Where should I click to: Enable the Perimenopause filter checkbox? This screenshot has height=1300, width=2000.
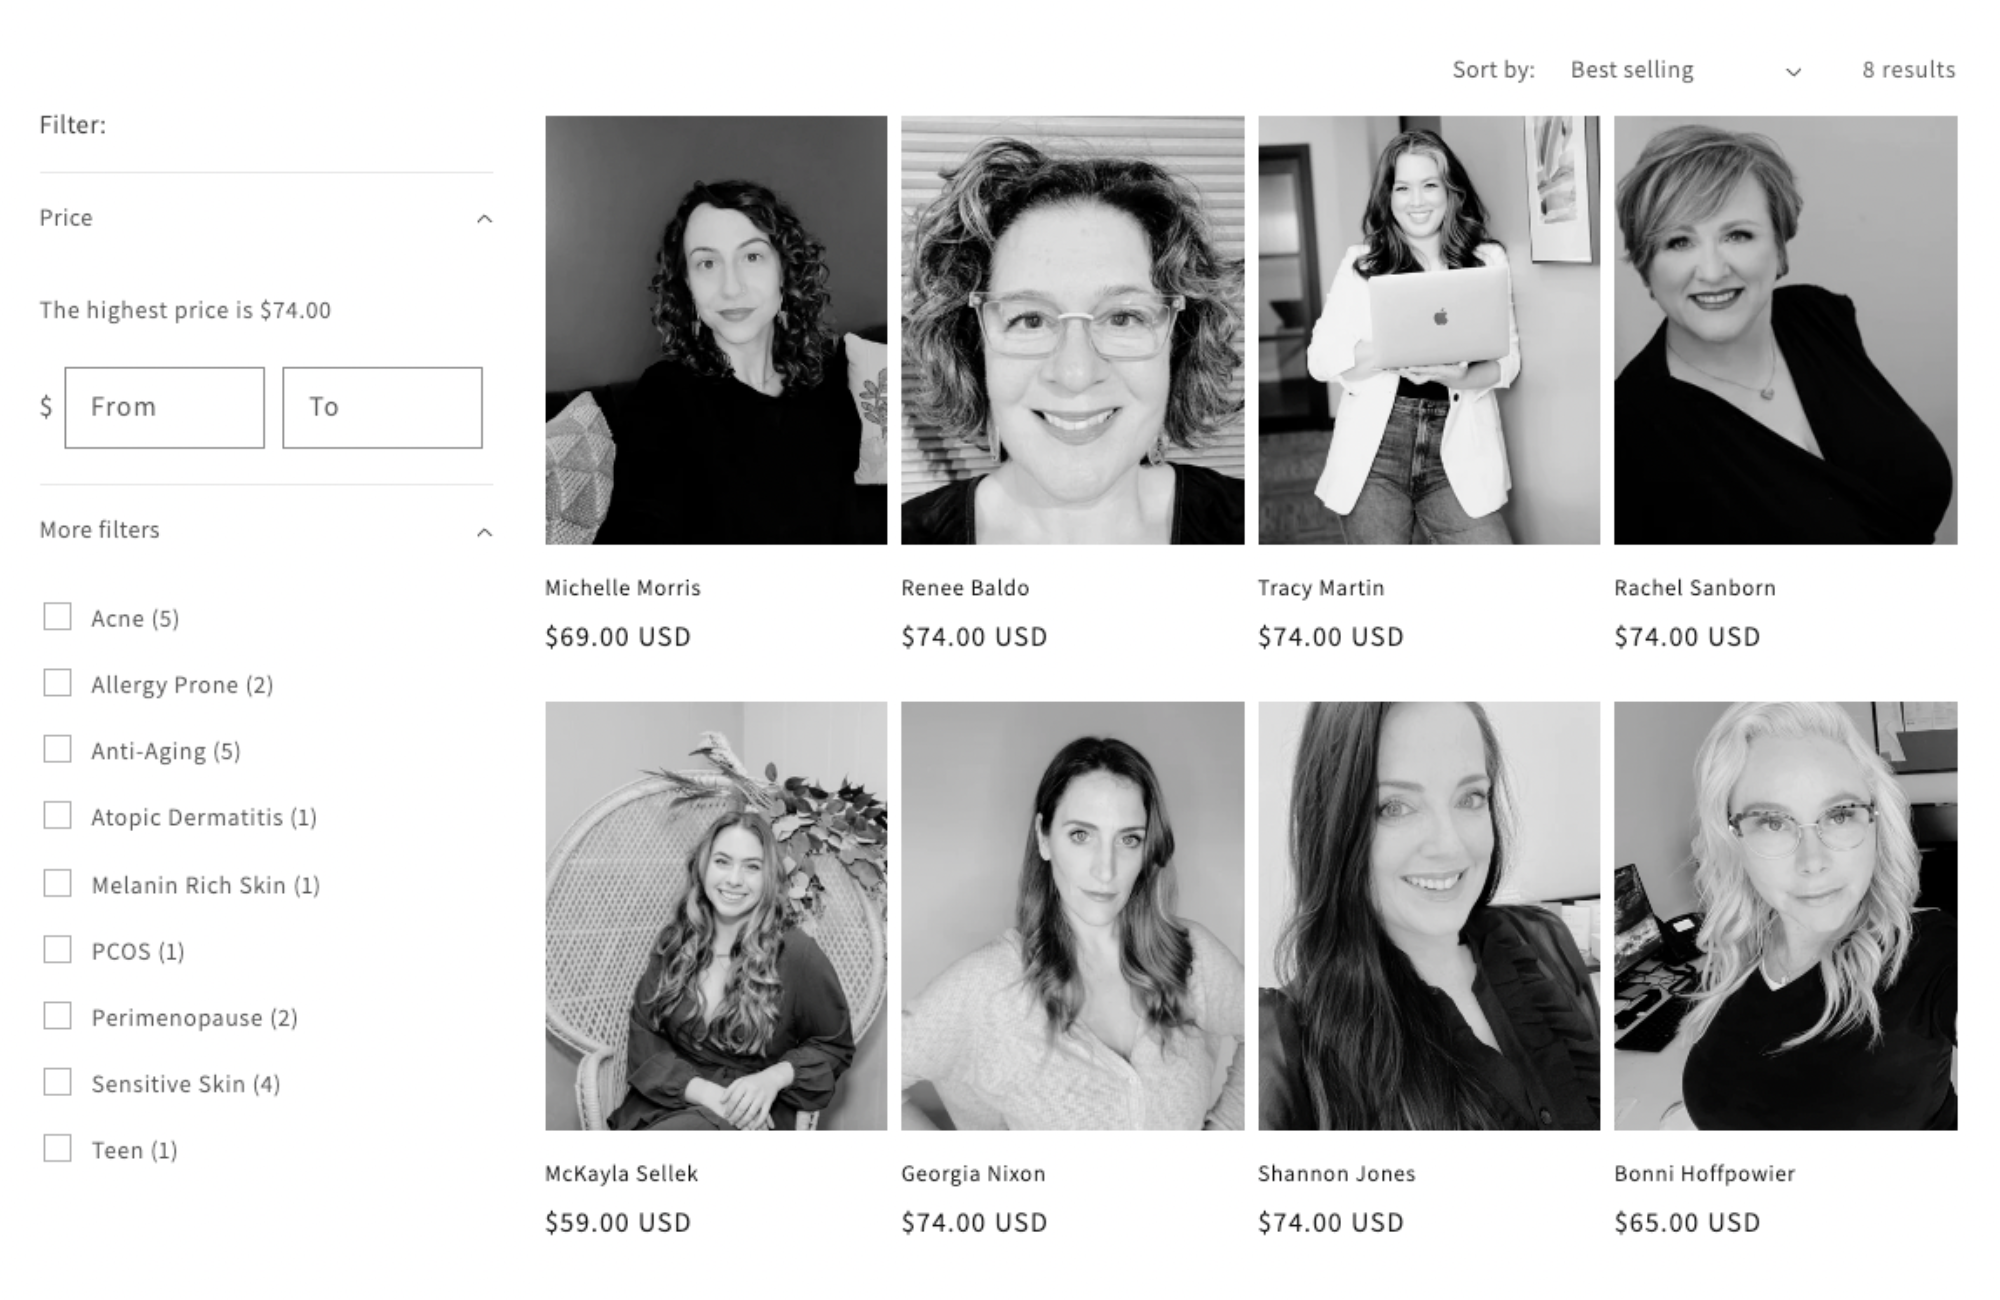[x=57, y=1016]
